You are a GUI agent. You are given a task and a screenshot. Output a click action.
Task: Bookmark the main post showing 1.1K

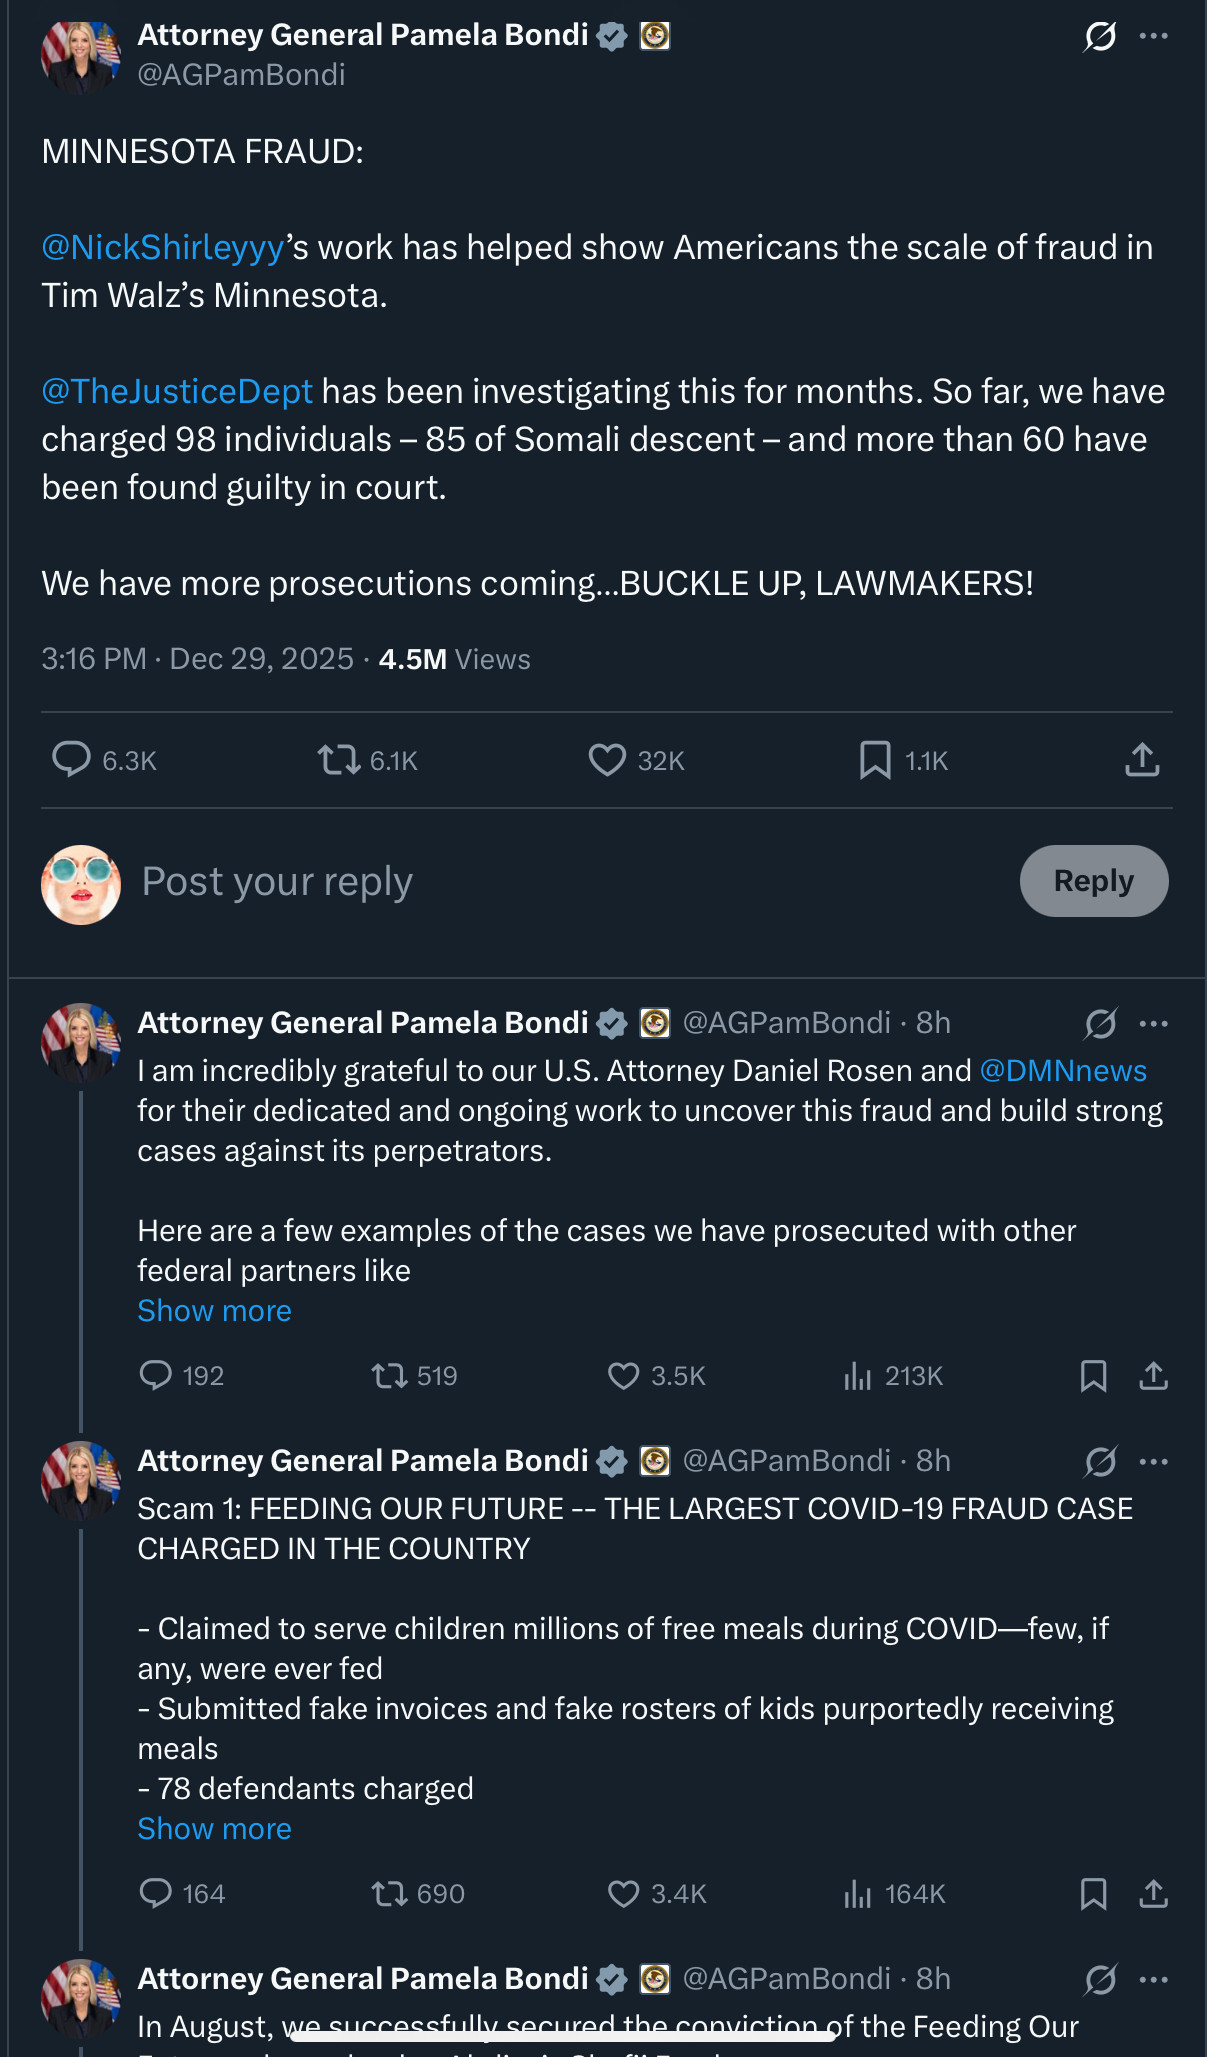(x=875, y=760)
